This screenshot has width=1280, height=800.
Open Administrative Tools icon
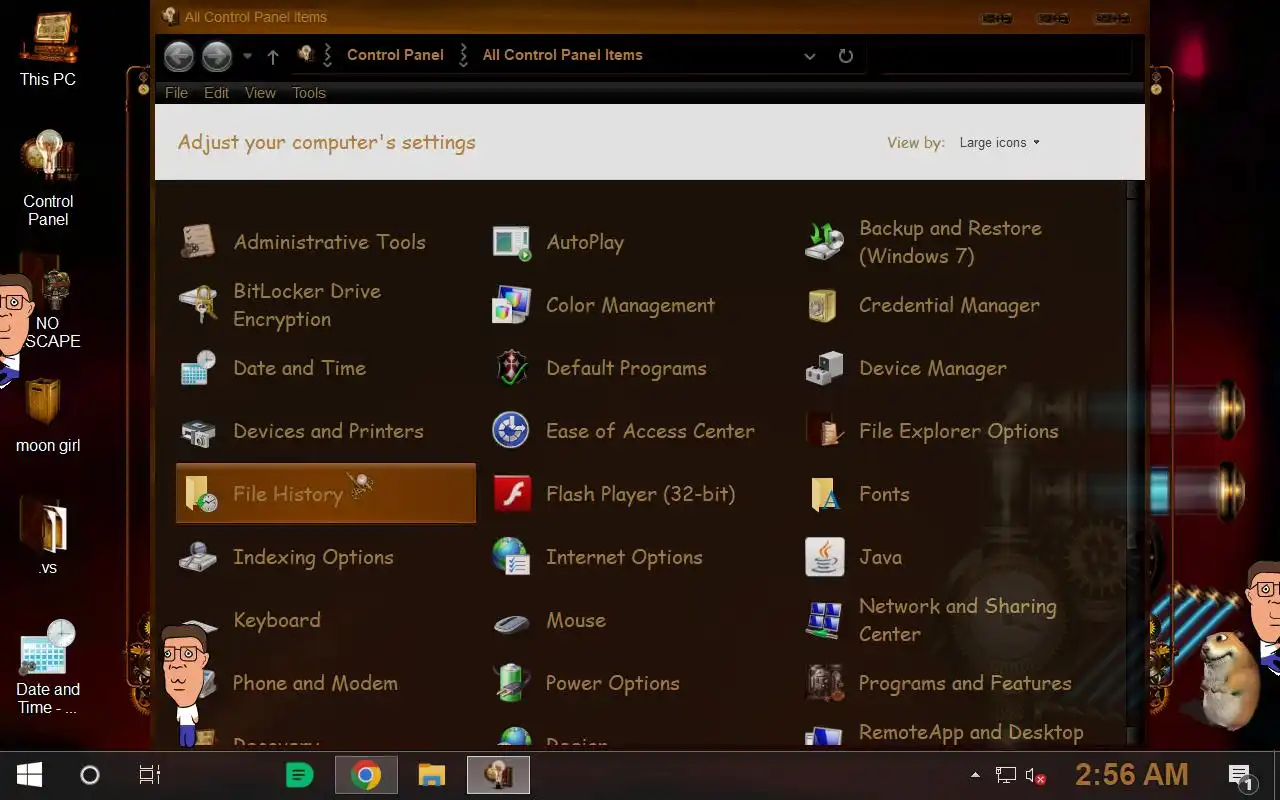point(198,242)
